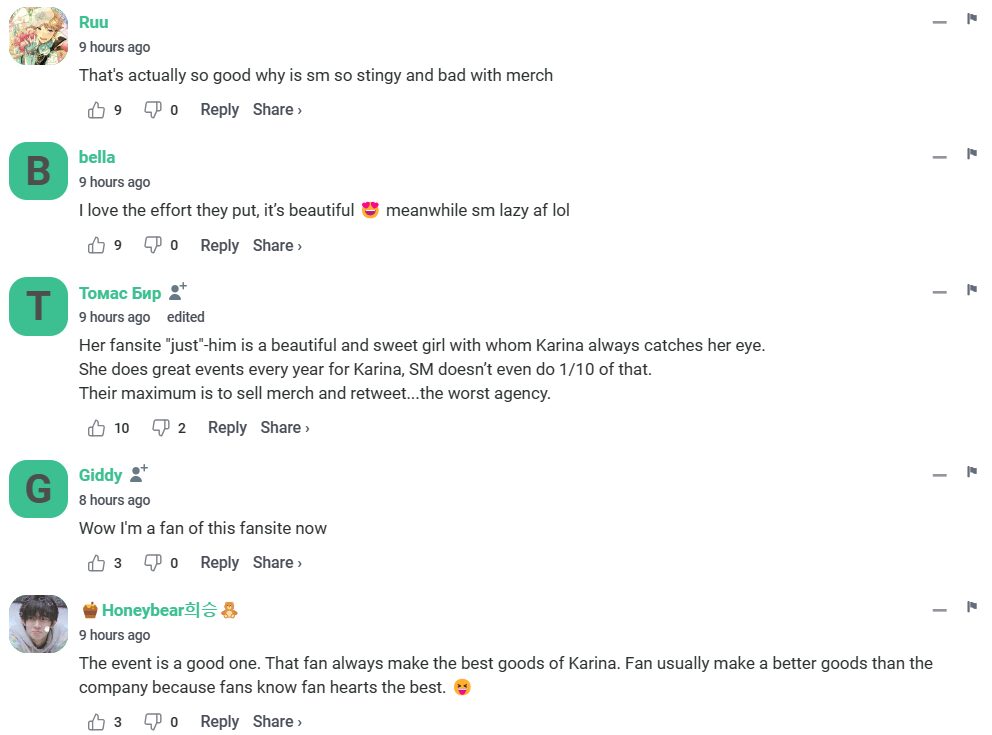Open Honeybear's profile name link
The width and height of the screenshot is (992, 735).
159,610
